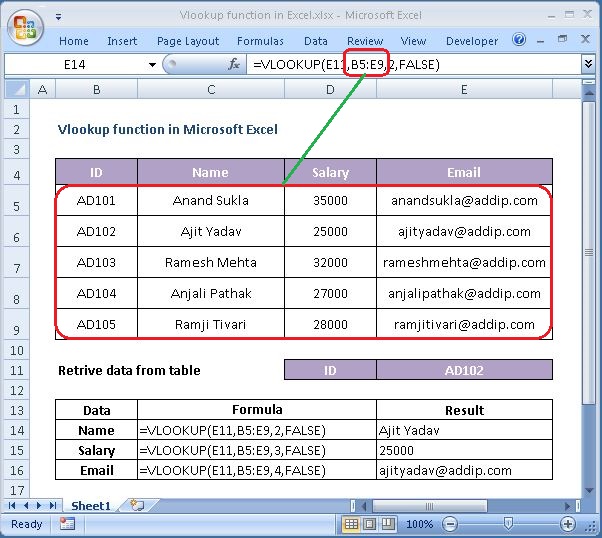Select column C header
602x538 pixels.
[211, 89]
